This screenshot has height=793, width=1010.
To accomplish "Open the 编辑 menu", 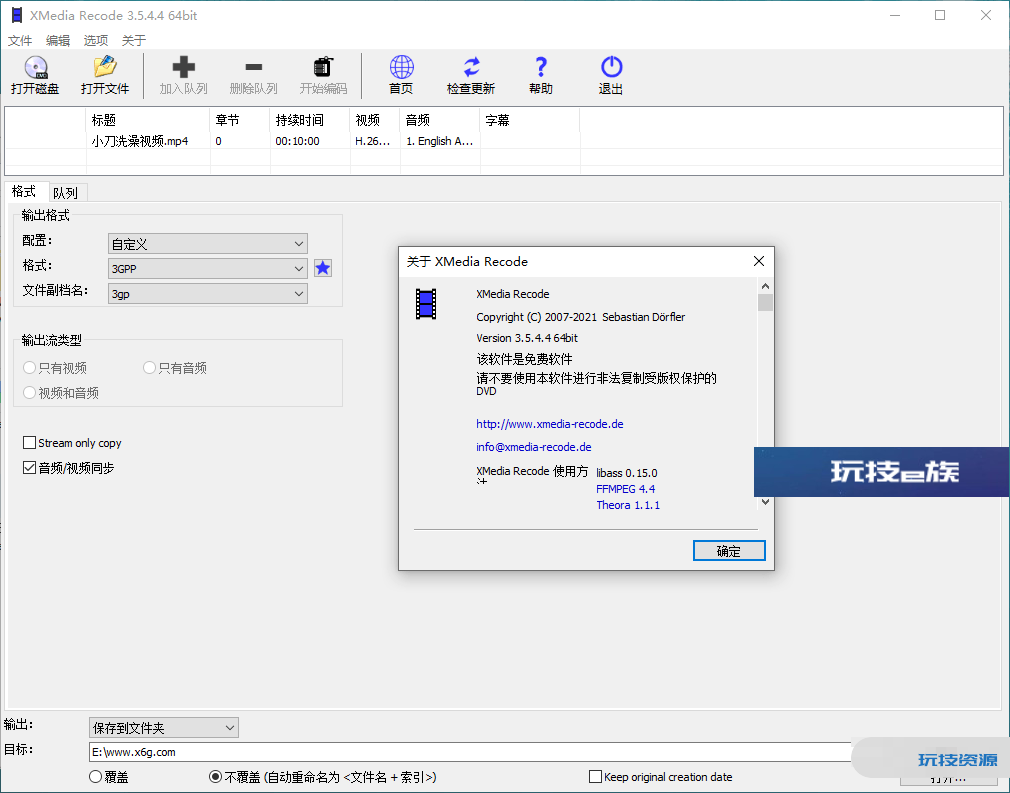I will point(58,41).
